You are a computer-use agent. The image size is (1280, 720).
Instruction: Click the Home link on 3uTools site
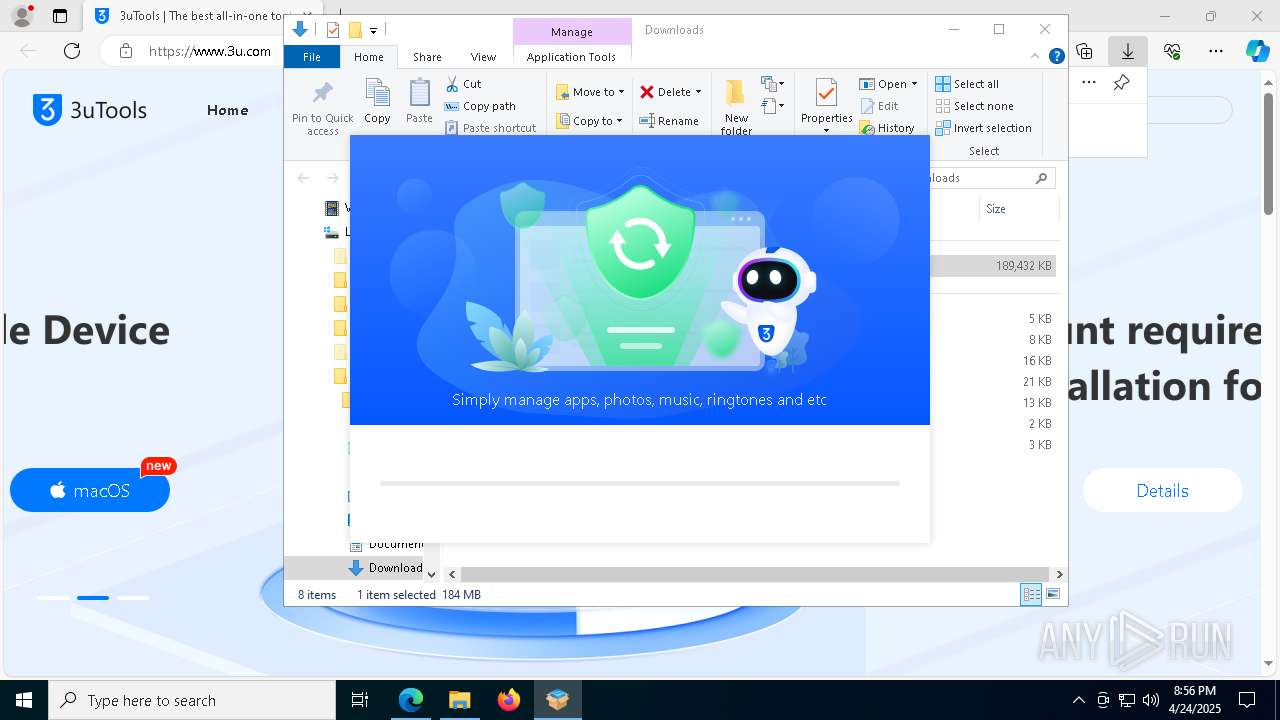point(227,110)
